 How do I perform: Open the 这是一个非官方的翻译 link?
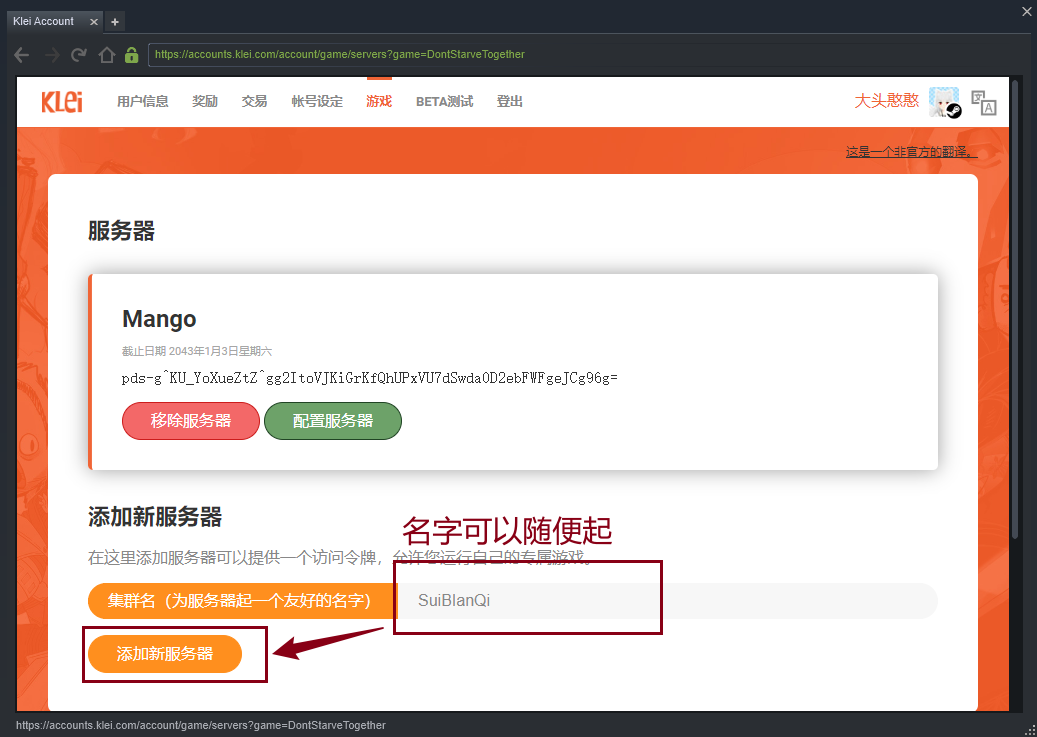[x=911, y=152]
